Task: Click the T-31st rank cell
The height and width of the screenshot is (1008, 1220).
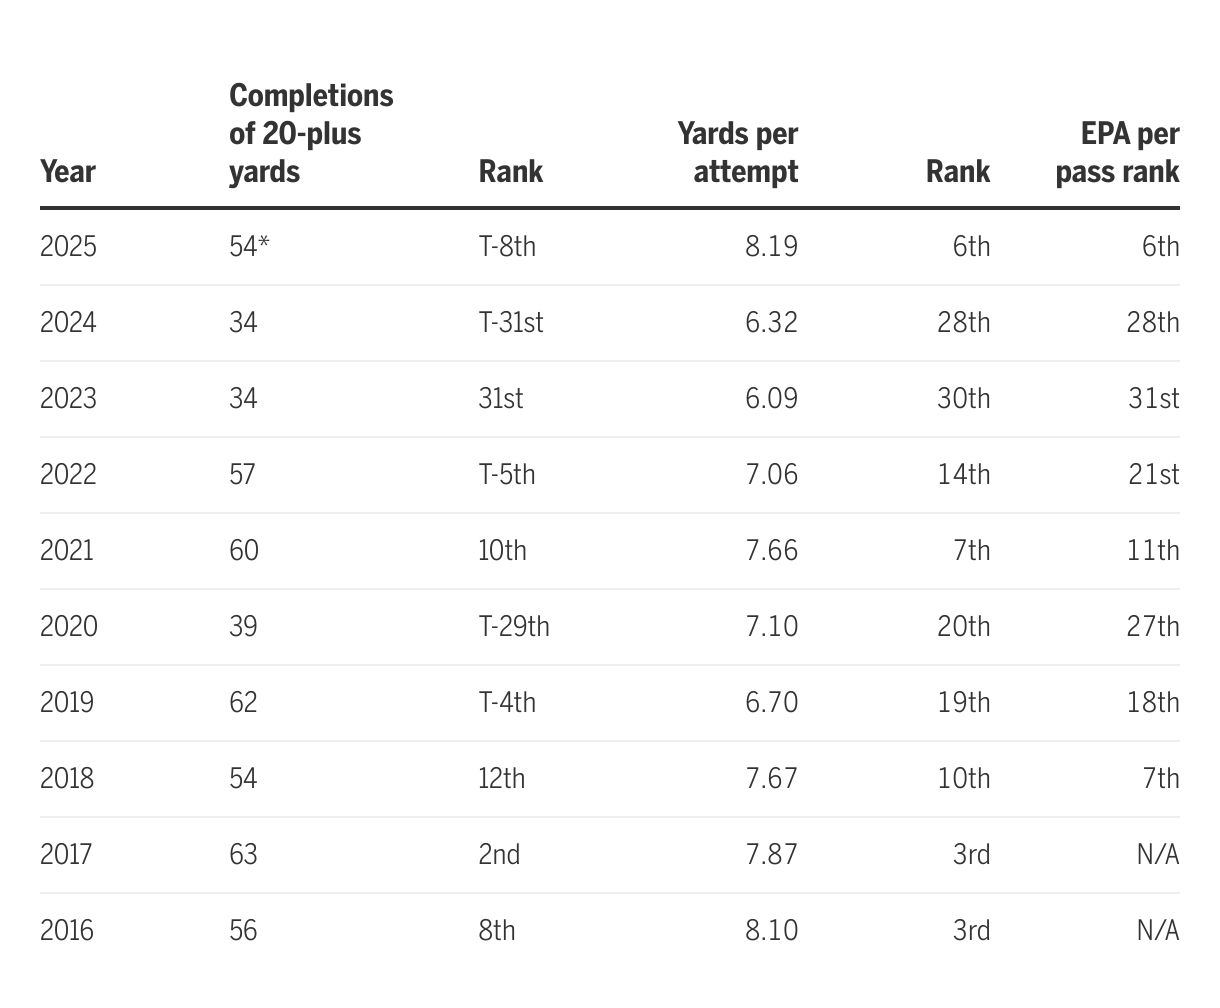Action: pos(511,322)
